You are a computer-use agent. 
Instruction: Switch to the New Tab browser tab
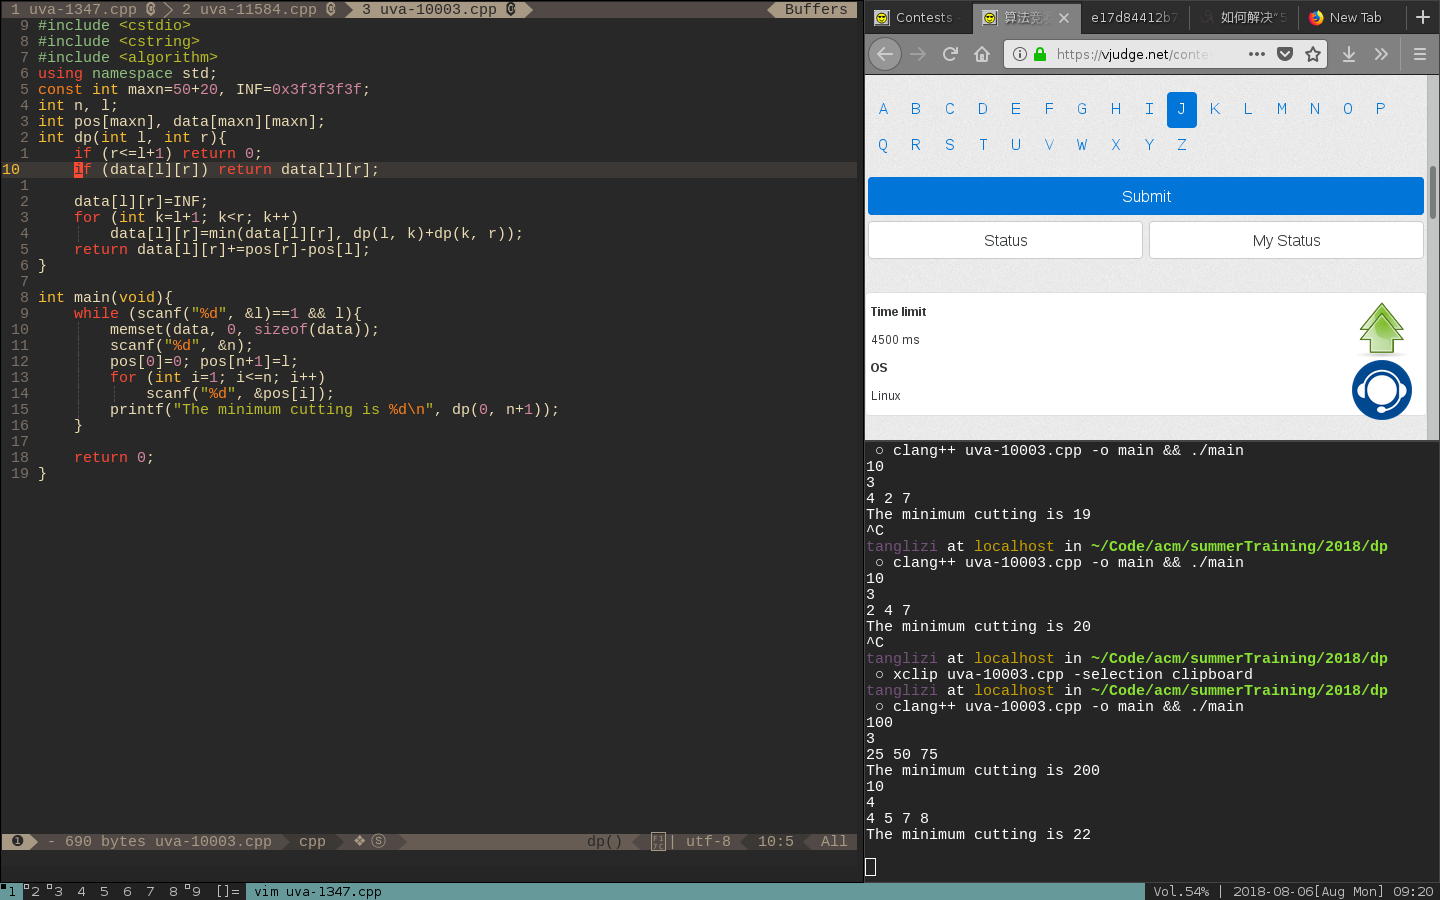[x=1345, y=17]
